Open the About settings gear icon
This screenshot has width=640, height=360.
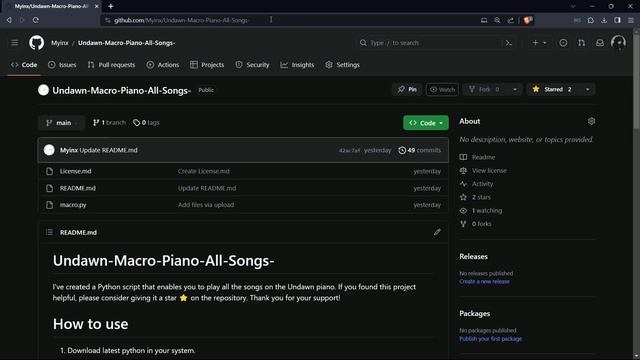pyautogui.click(x=591, y=121)
